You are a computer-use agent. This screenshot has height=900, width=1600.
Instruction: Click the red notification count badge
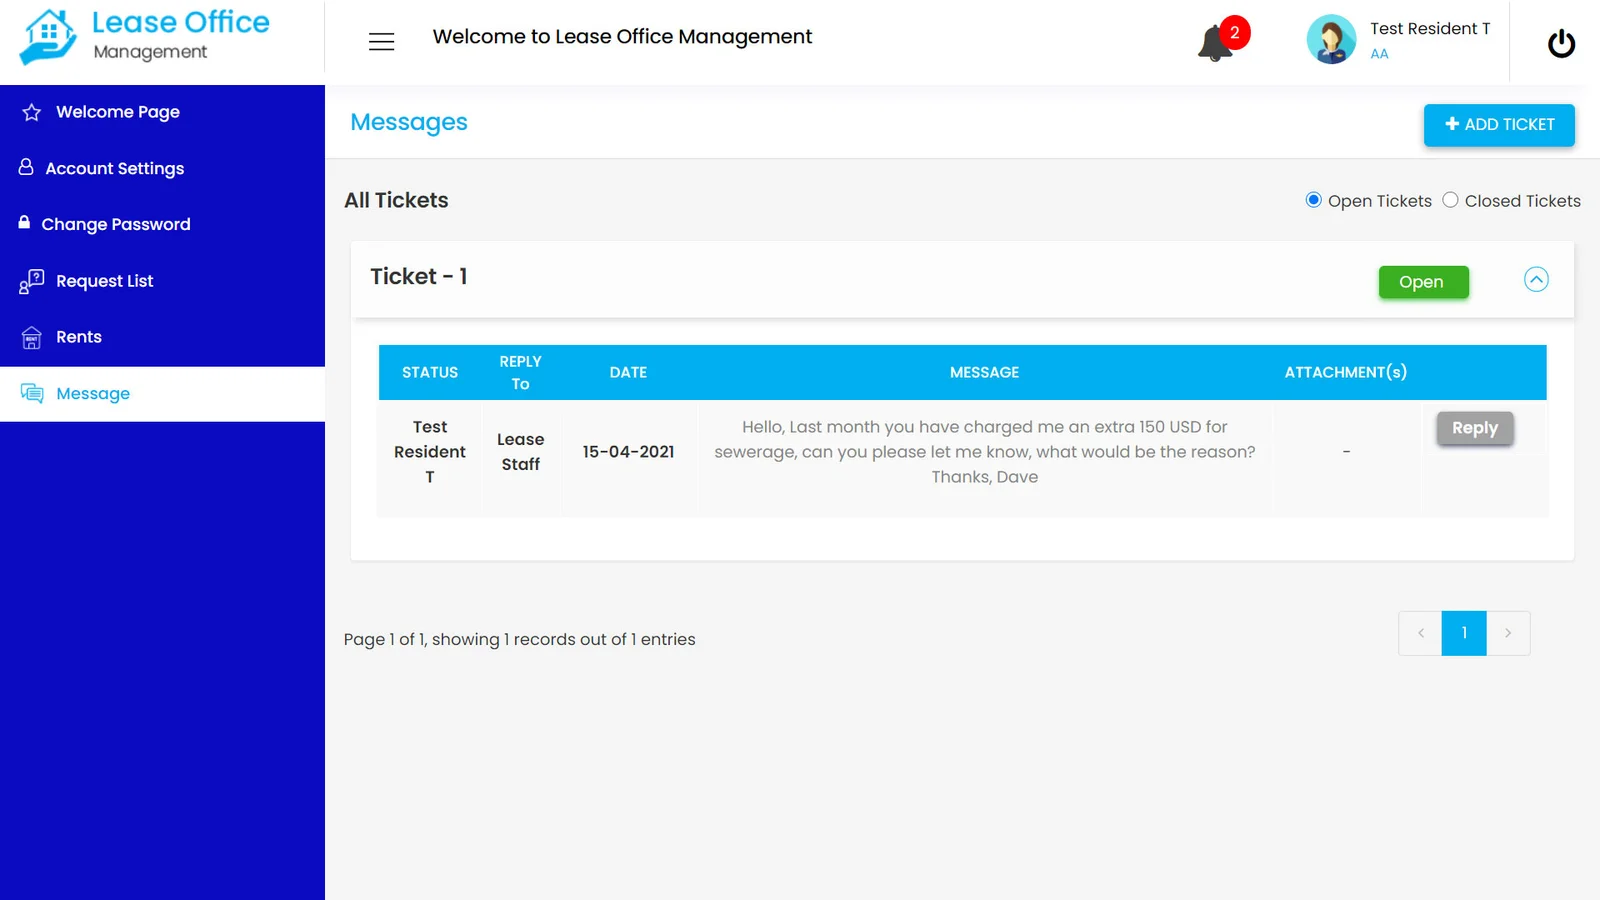1235,32
